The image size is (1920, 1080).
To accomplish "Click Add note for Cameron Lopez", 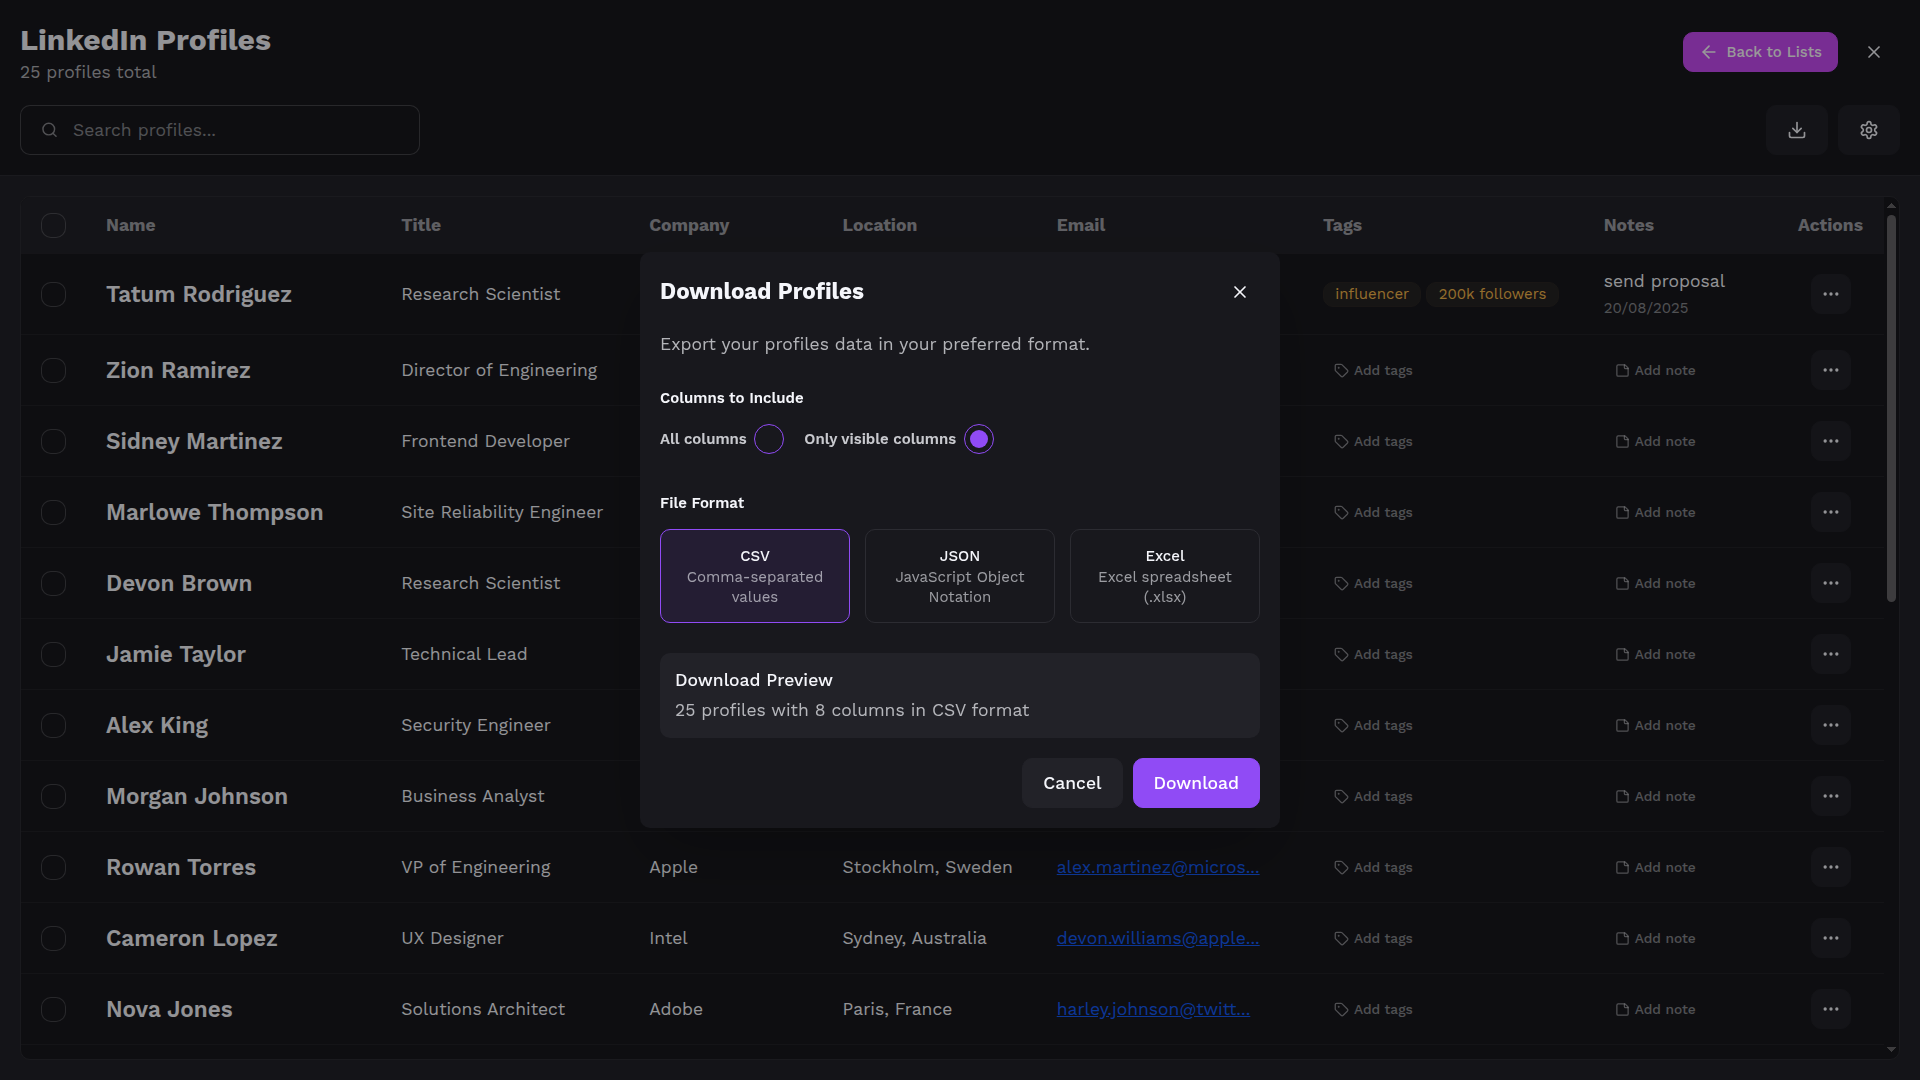I will point(1655,938).
